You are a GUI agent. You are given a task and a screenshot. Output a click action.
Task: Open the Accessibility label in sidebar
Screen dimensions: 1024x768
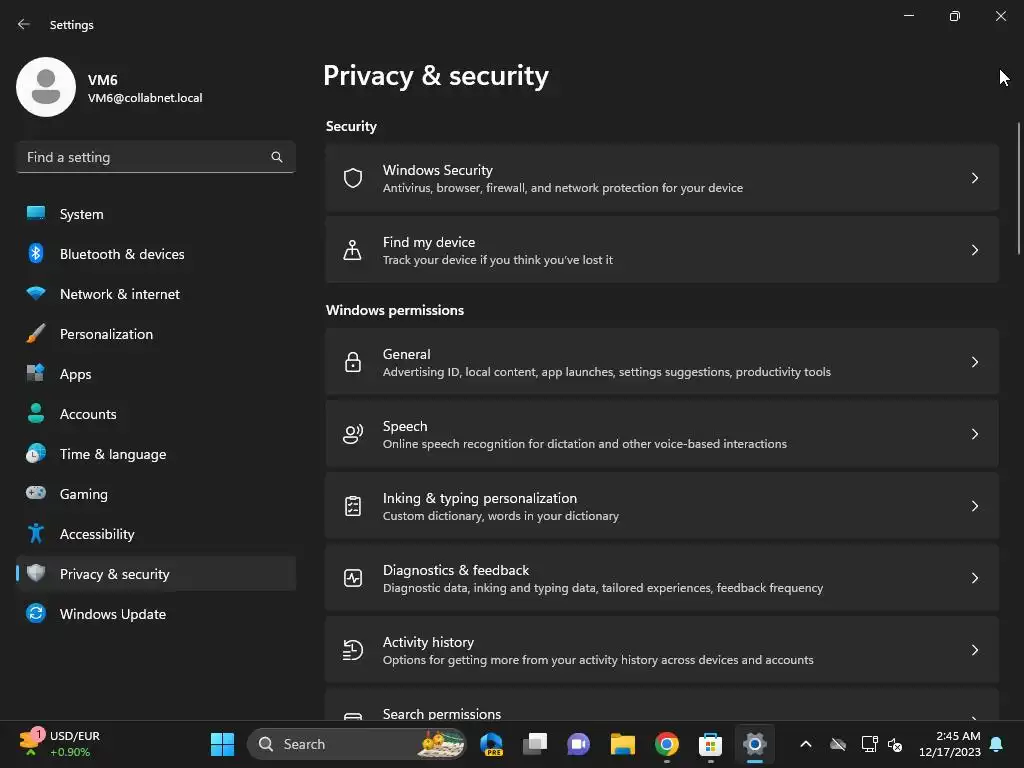click(x=97, y=534)
